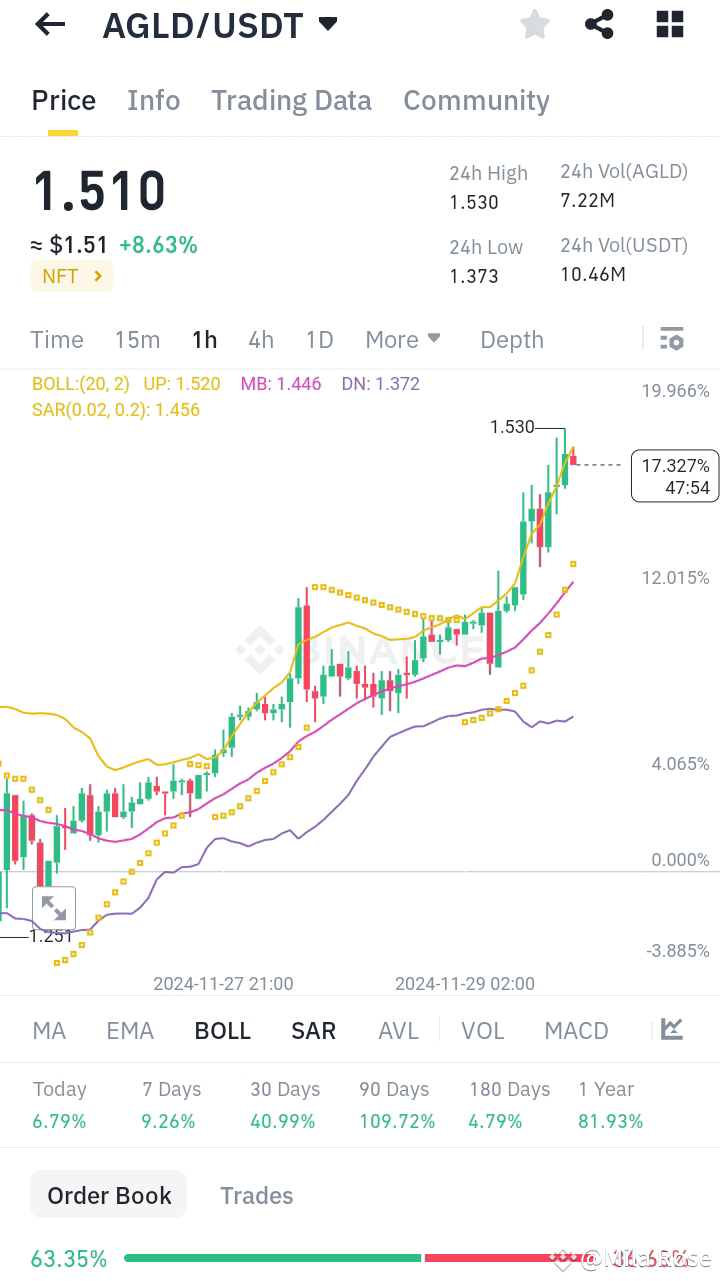Favorite AGLD/USDT with the star icon
The image size is (720, 1281).
coord(534,24)
